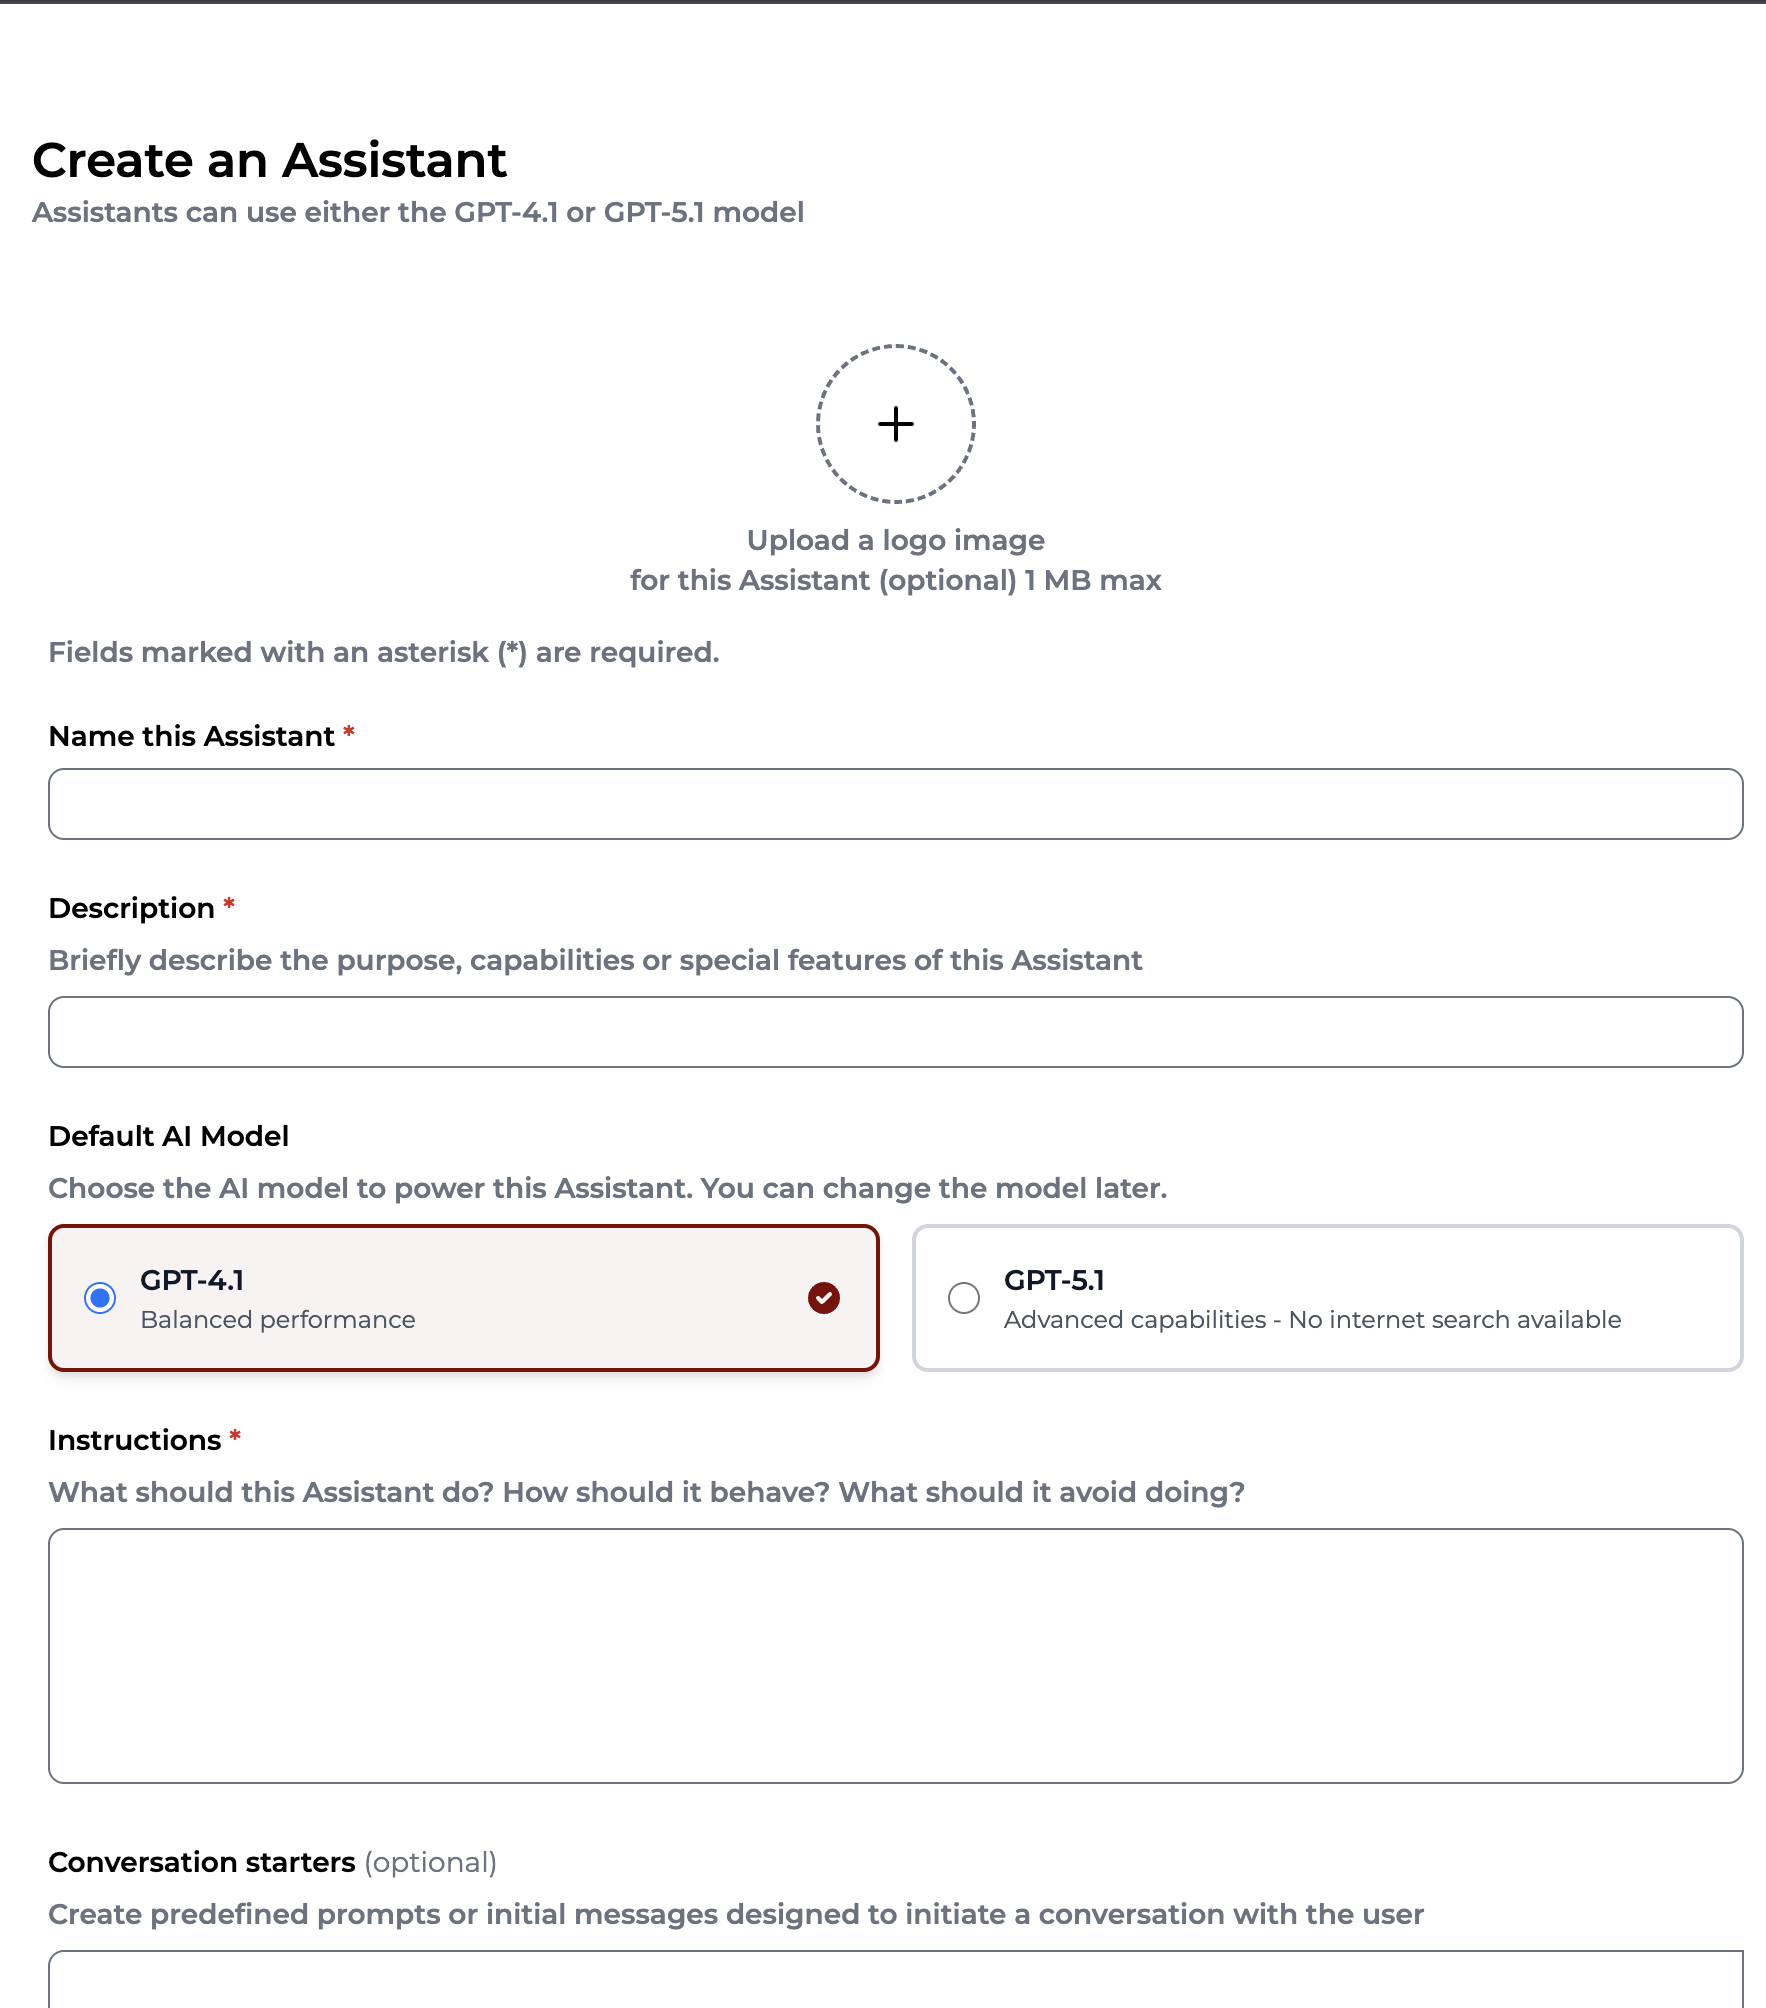Click inside the Instructions text area
Image resolution: width=1766 pixels, height=2008 pixels.
(896, 1656)
